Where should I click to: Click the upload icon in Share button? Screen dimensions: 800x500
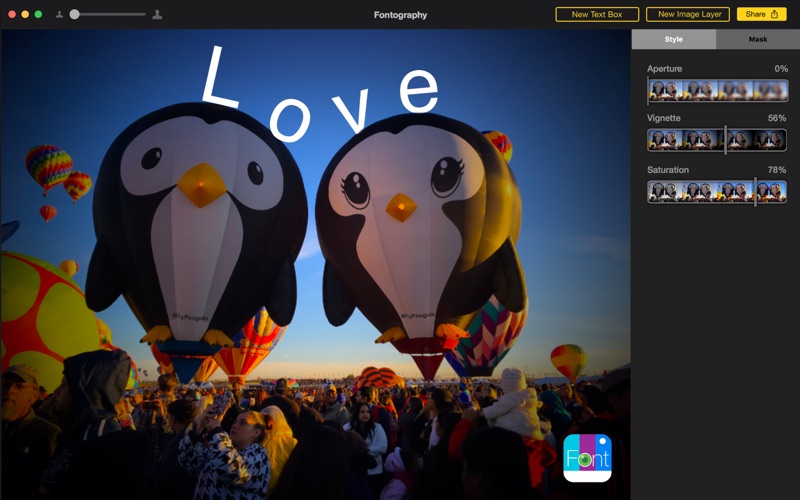tap(774, 15)
